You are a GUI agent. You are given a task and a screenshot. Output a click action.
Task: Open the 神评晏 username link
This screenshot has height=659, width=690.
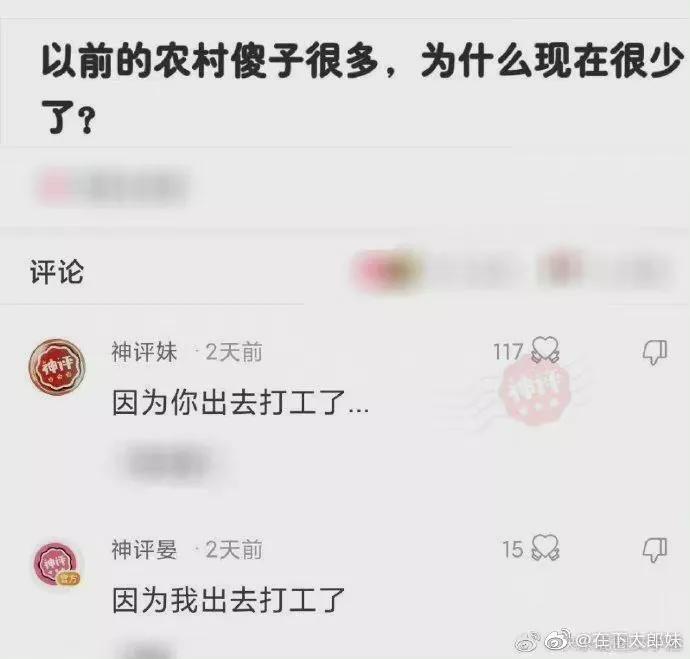click(x=144, y=550)
